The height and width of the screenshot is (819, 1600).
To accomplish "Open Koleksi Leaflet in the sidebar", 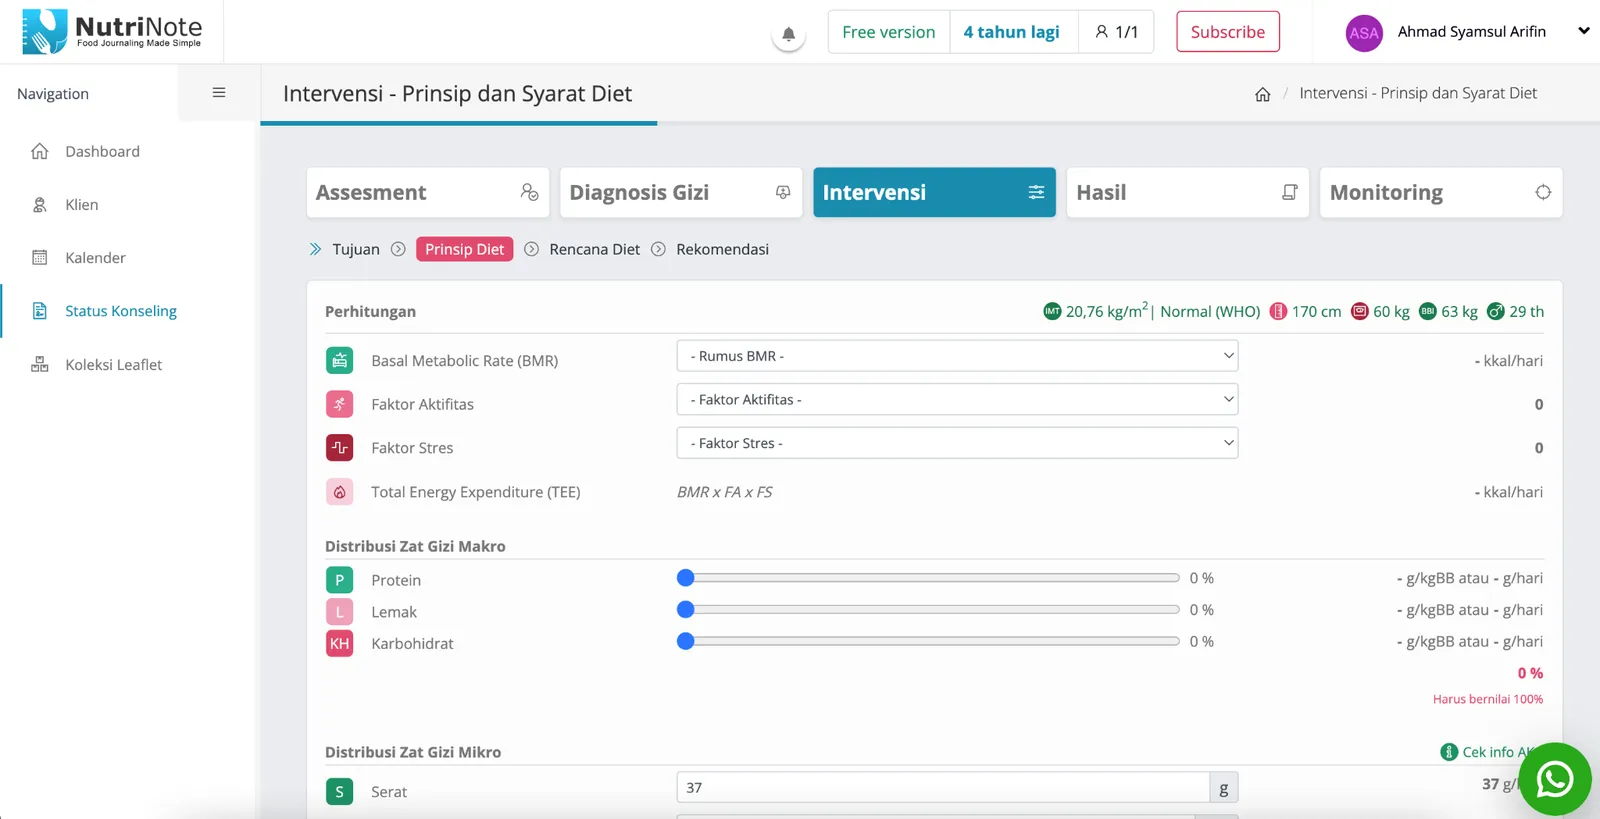I will click(113, 365).
